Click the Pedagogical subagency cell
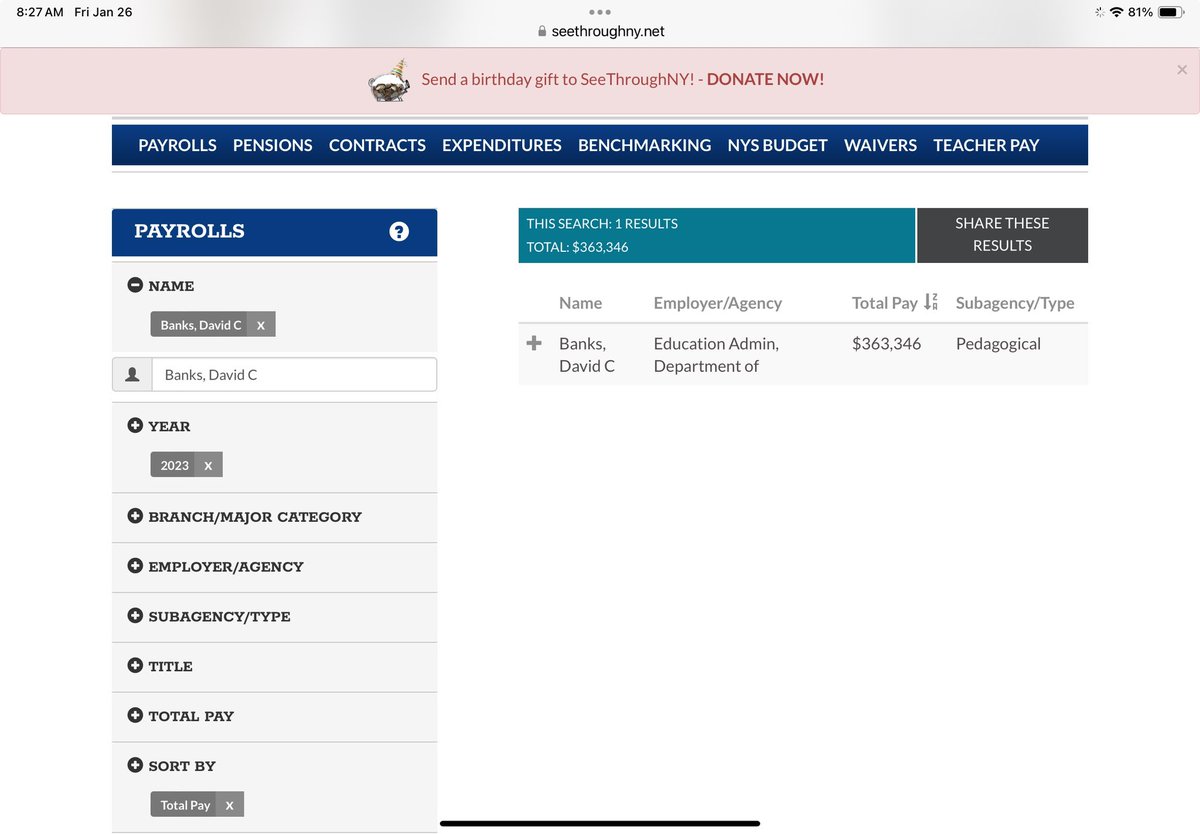The image size is (1200, 834). pyautogui.click(x=998, y=343)
